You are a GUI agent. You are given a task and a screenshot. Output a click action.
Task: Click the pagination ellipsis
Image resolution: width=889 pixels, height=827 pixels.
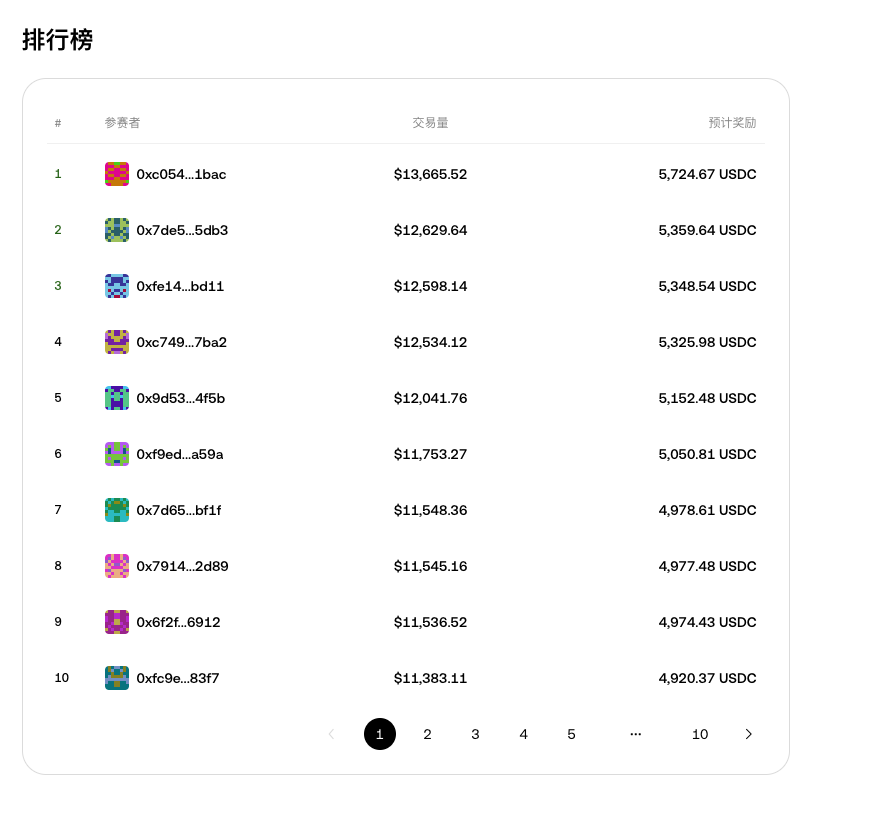636,734
